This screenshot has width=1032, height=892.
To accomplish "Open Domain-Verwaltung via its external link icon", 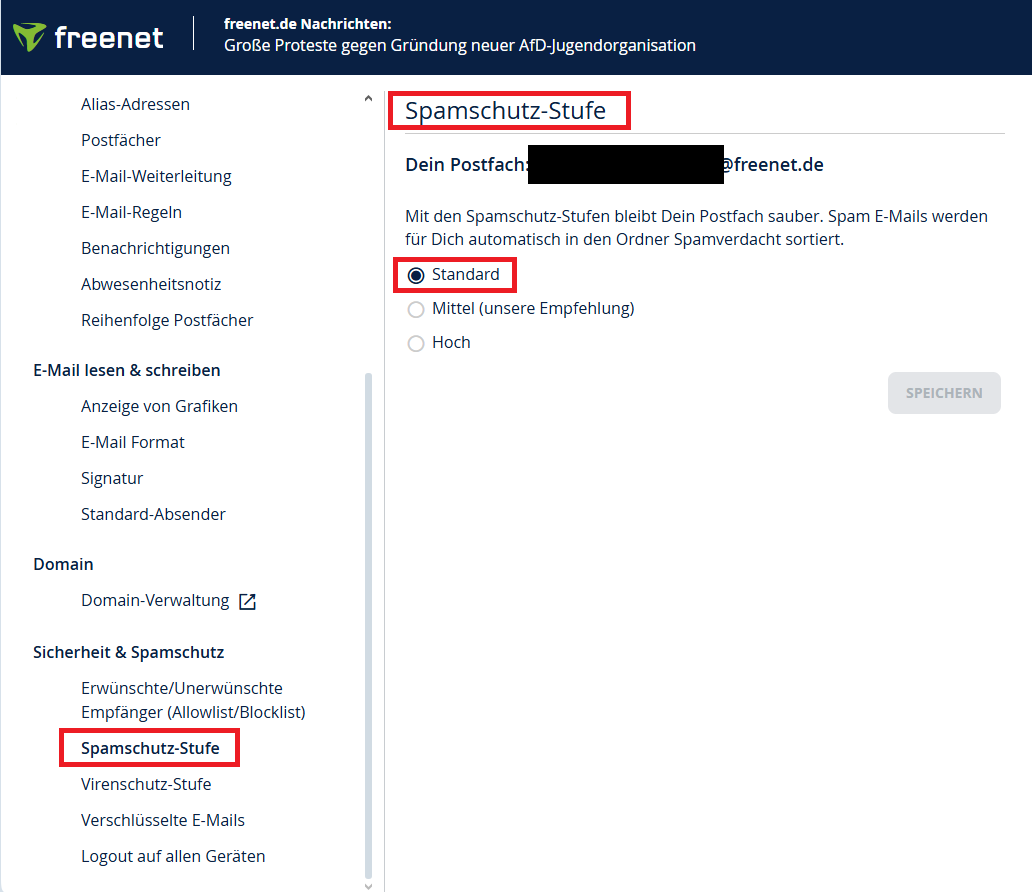I will coord(250,601).
